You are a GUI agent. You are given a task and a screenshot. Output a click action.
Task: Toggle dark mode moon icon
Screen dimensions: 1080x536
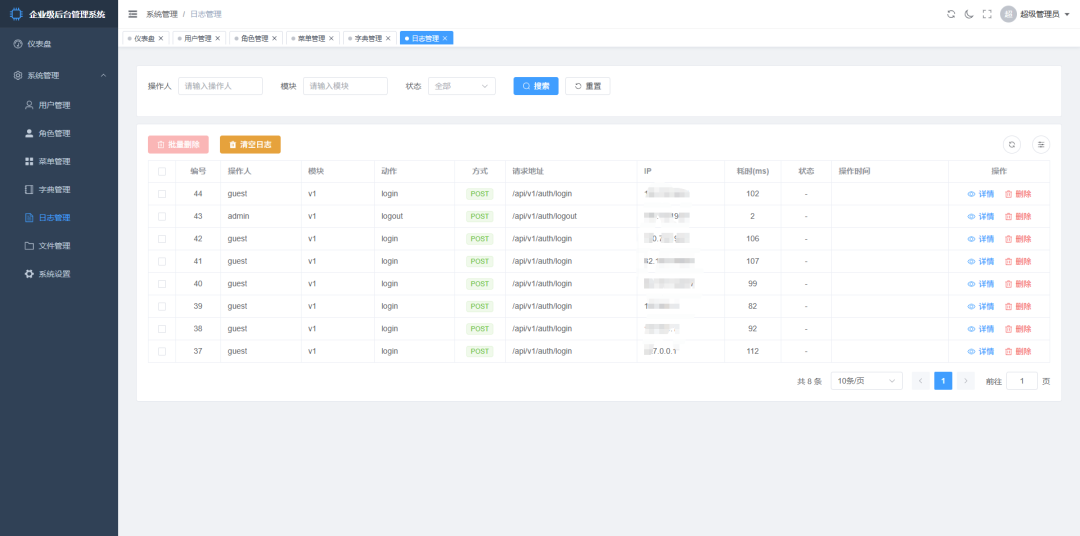[969, 14]
